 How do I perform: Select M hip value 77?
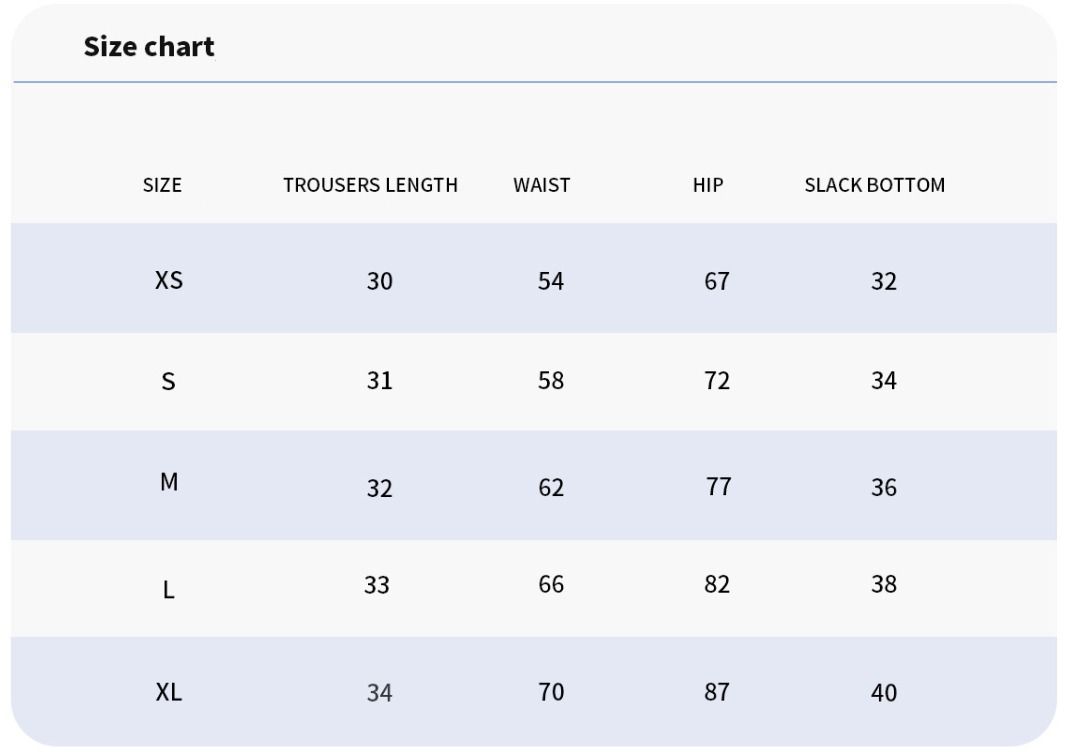[719, 486]
